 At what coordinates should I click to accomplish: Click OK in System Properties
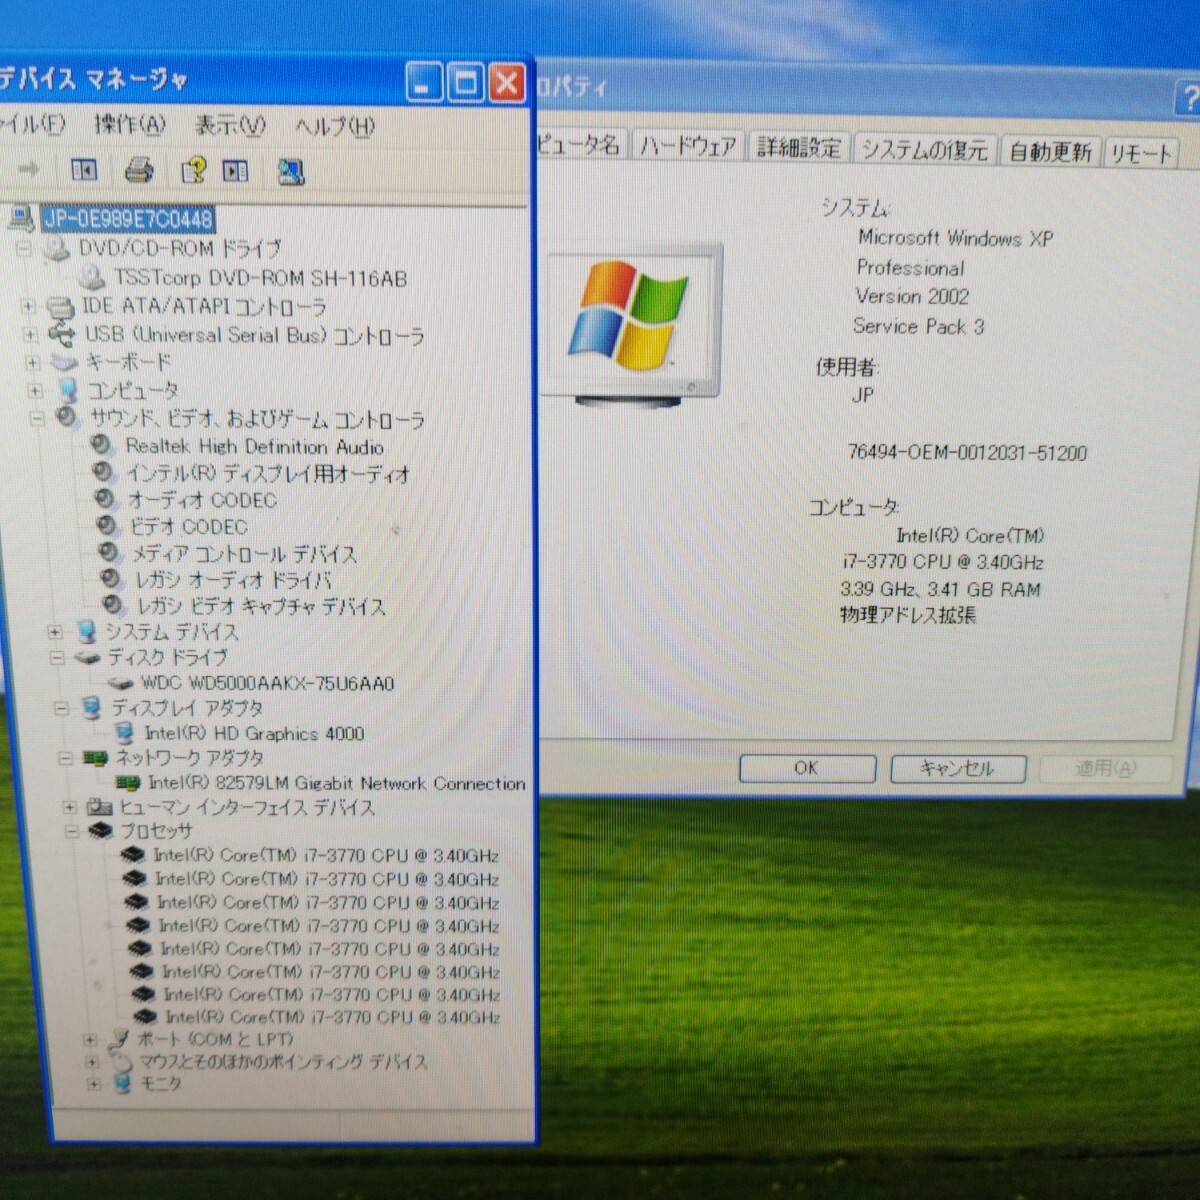click(806, 768)
